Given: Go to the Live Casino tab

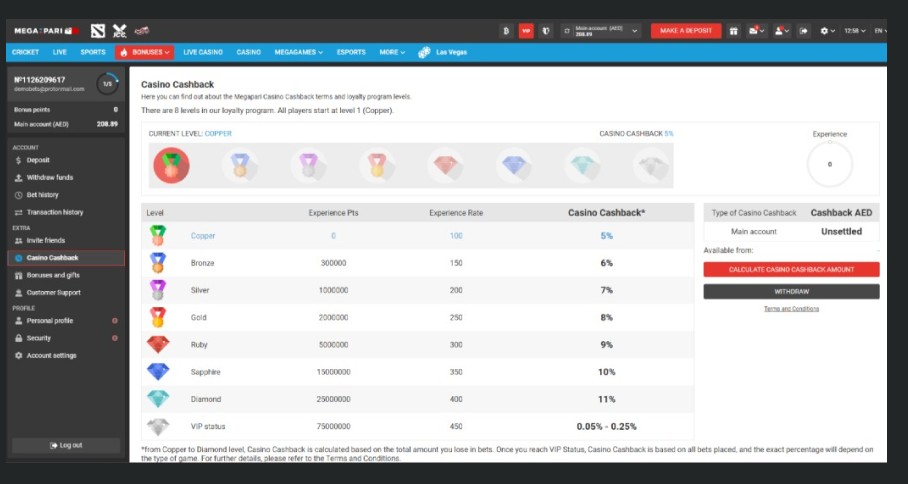Looking at the screenshot, I should [x=203, y=52].
